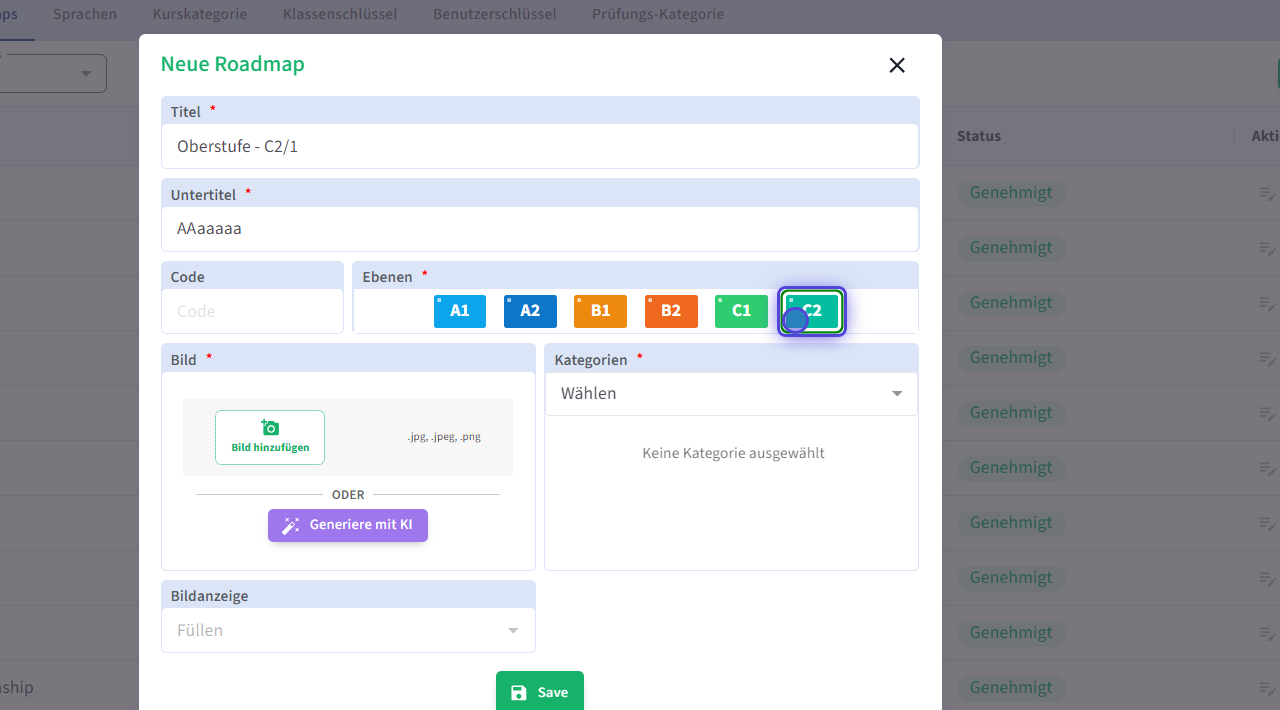Click edit icon in third table row
Screen dimensions: 1280x710
click(1267, 303)
